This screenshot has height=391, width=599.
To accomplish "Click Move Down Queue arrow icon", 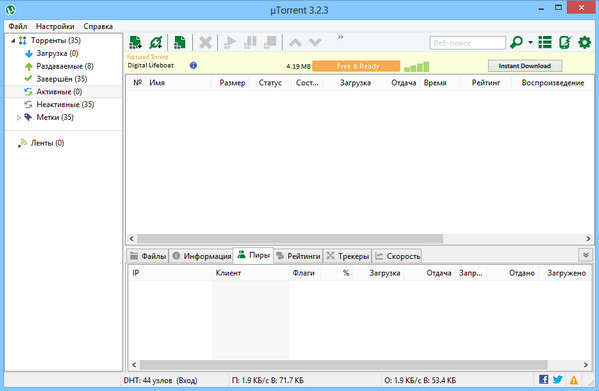I will pyautogui.click(x=315, y=42).
